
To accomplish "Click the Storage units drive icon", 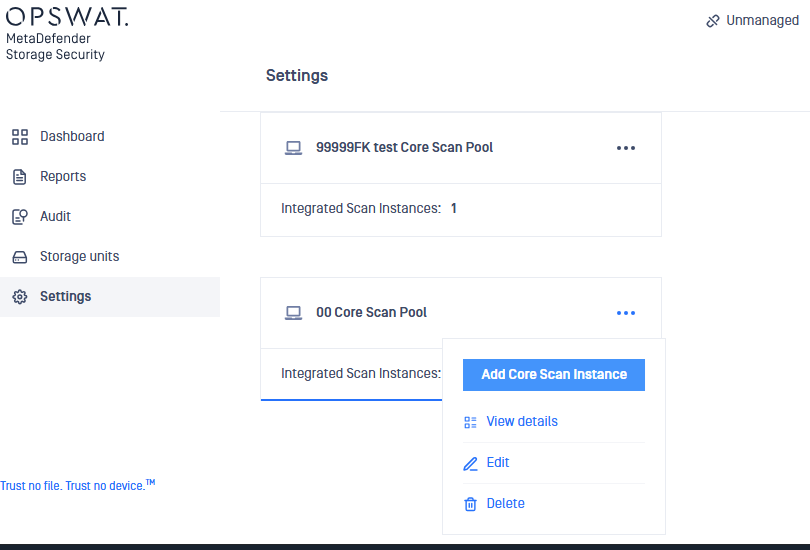I will (19, 257).
